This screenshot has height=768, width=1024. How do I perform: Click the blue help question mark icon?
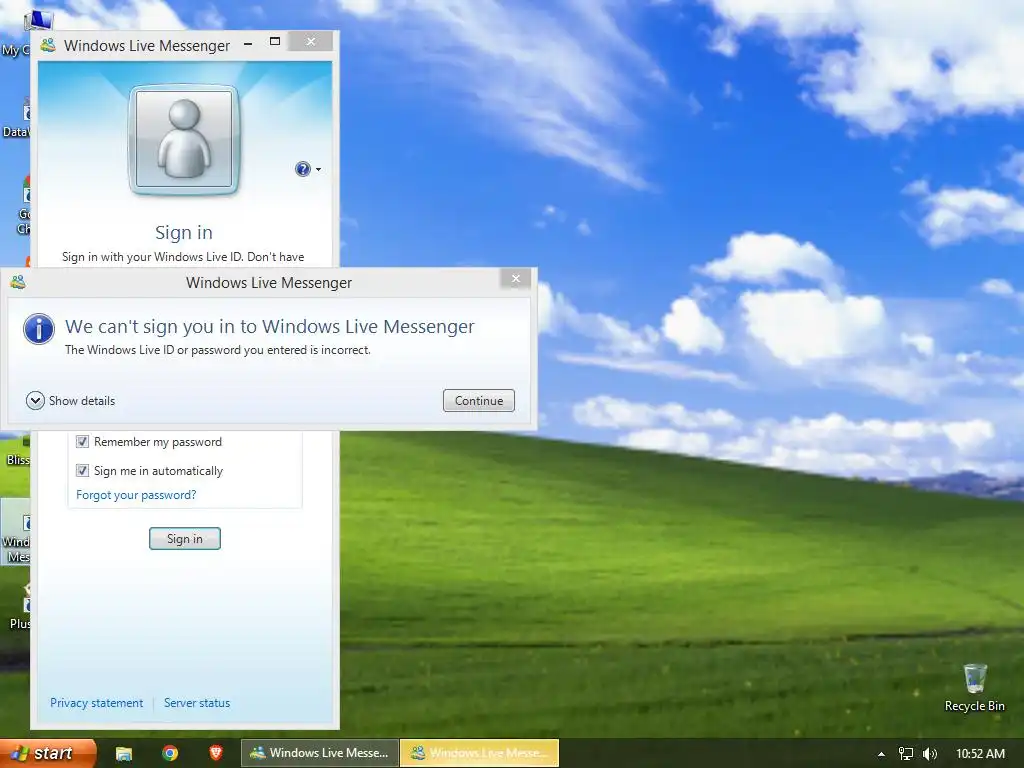(302, 169)
